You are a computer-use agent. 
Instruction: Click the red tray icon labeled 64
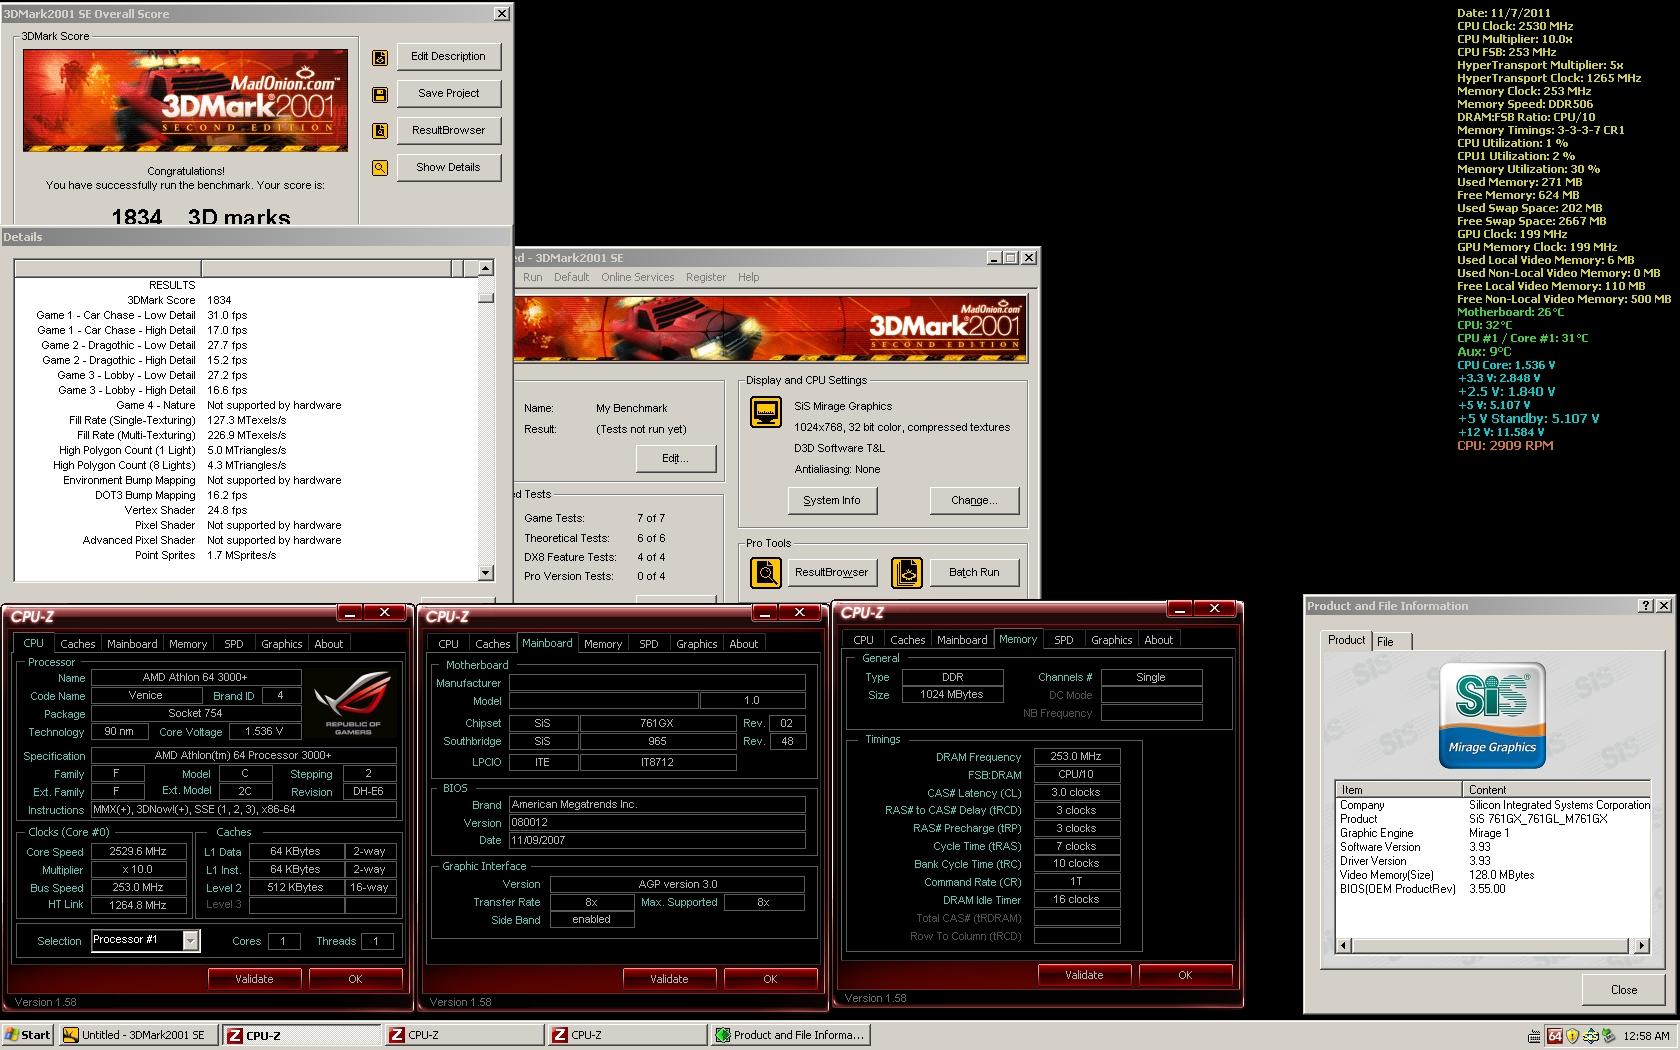point(1555,1035)
